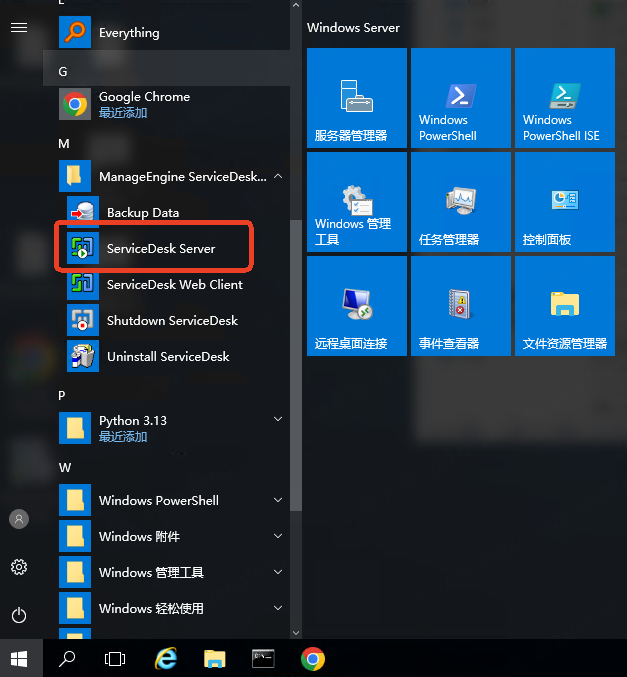Open the Windows 轻松使用 folder entry
The image size is (627, 677).
pyautogui.click(x=166, y=608)
